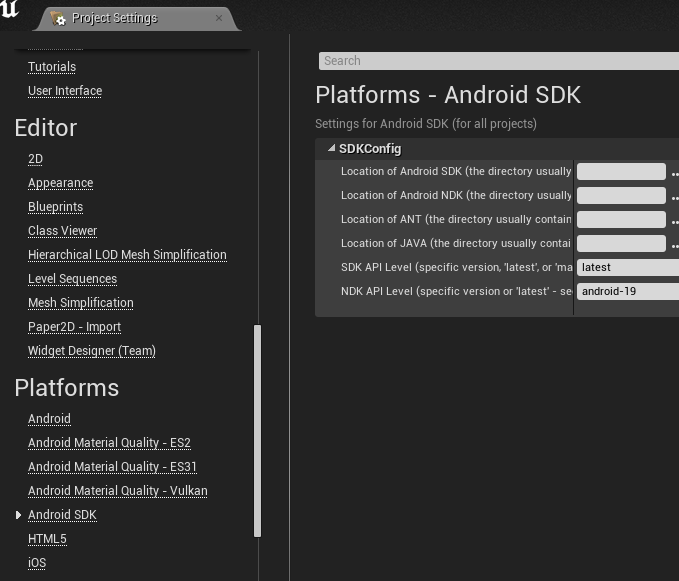Open Hierarchical LOD Mesh Simplification settings

pyautogui.click(x=127, y=255)
